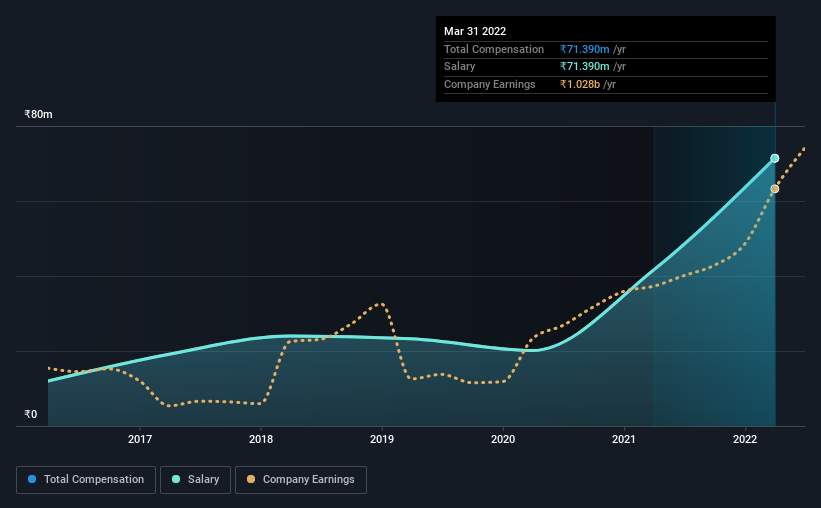Toggle the Salary legend button
The height and width of the screenshot is (508, 821).
195,480
